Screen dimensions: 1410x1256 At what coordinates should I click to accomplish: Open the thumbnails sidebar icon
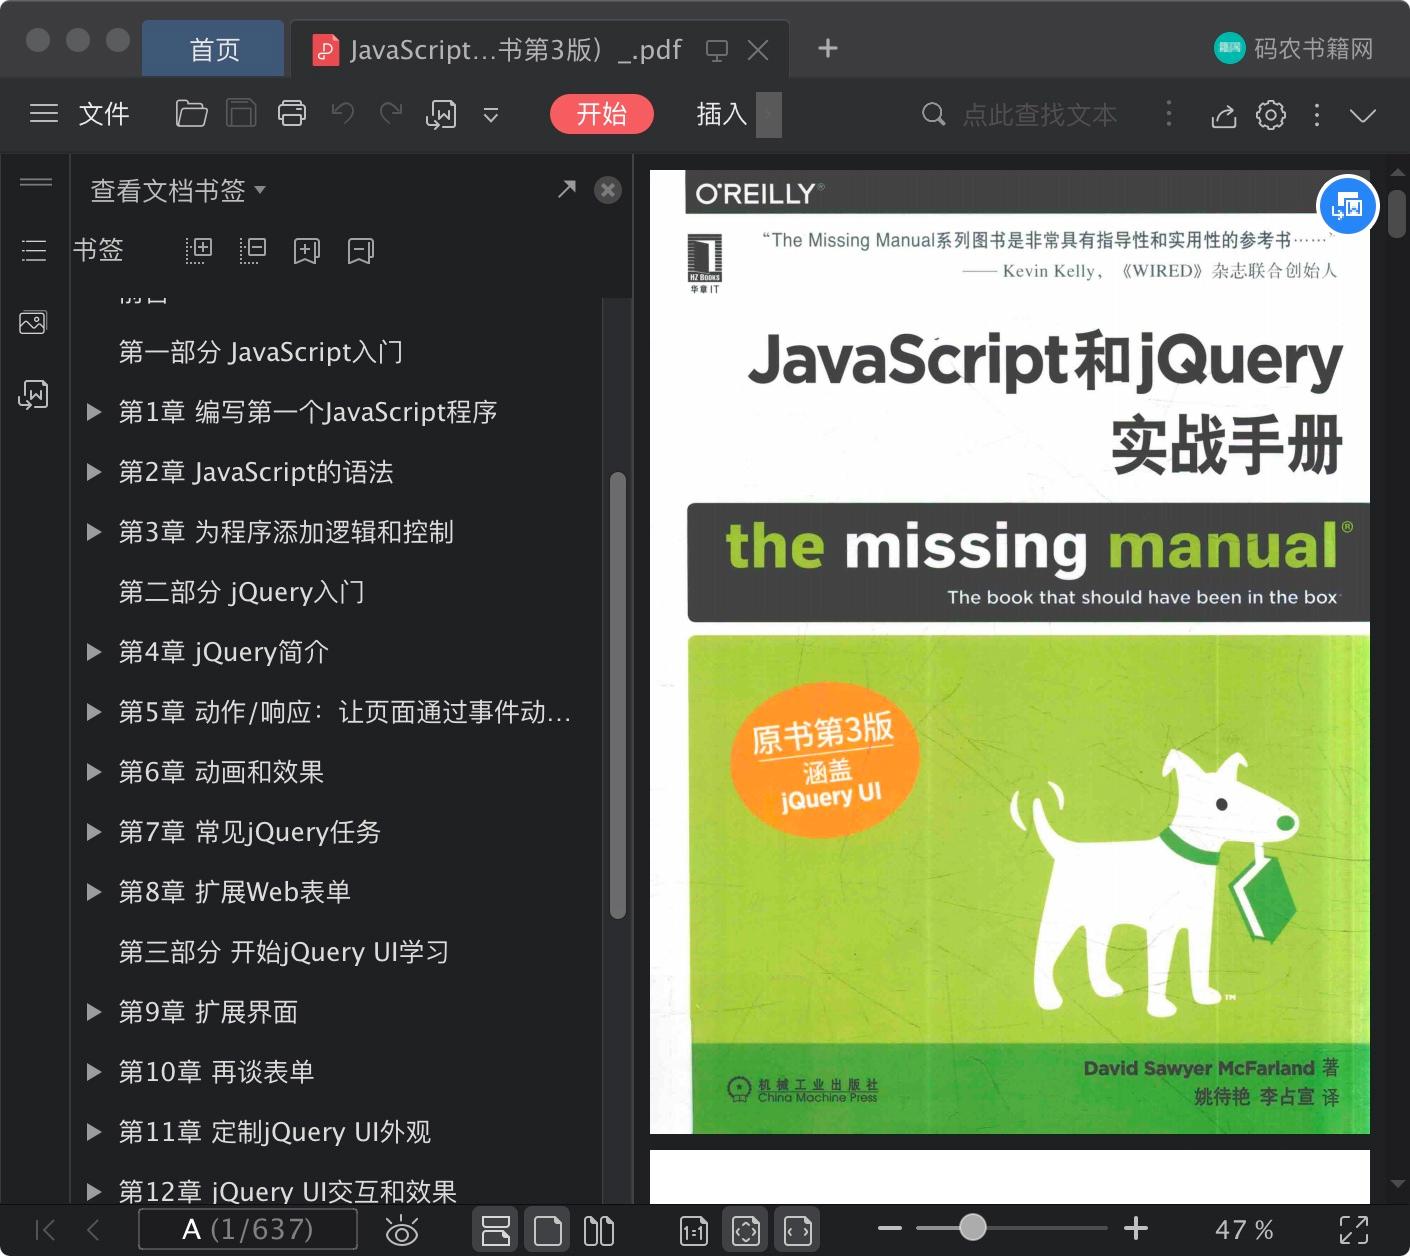coord(33,322)
